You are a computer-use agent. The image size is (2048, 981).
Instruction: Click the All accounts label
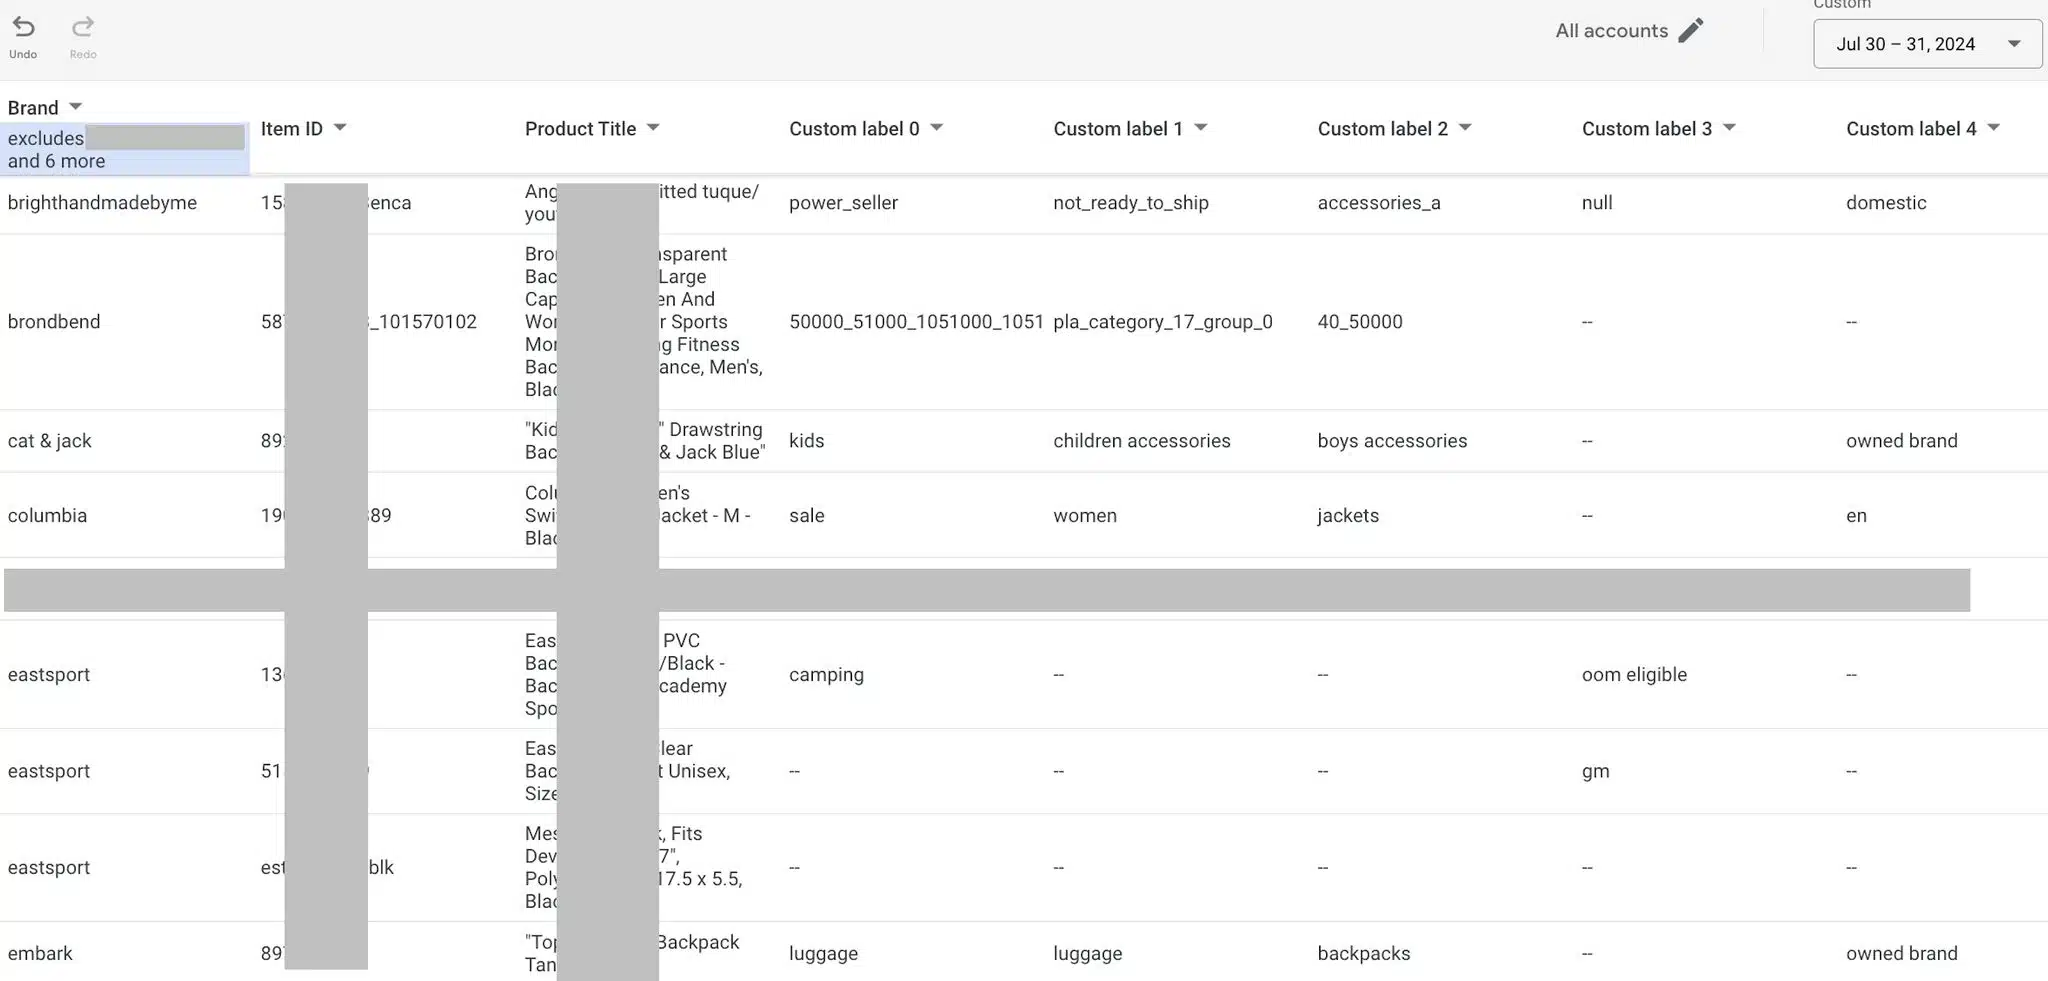coord(1611,31)
